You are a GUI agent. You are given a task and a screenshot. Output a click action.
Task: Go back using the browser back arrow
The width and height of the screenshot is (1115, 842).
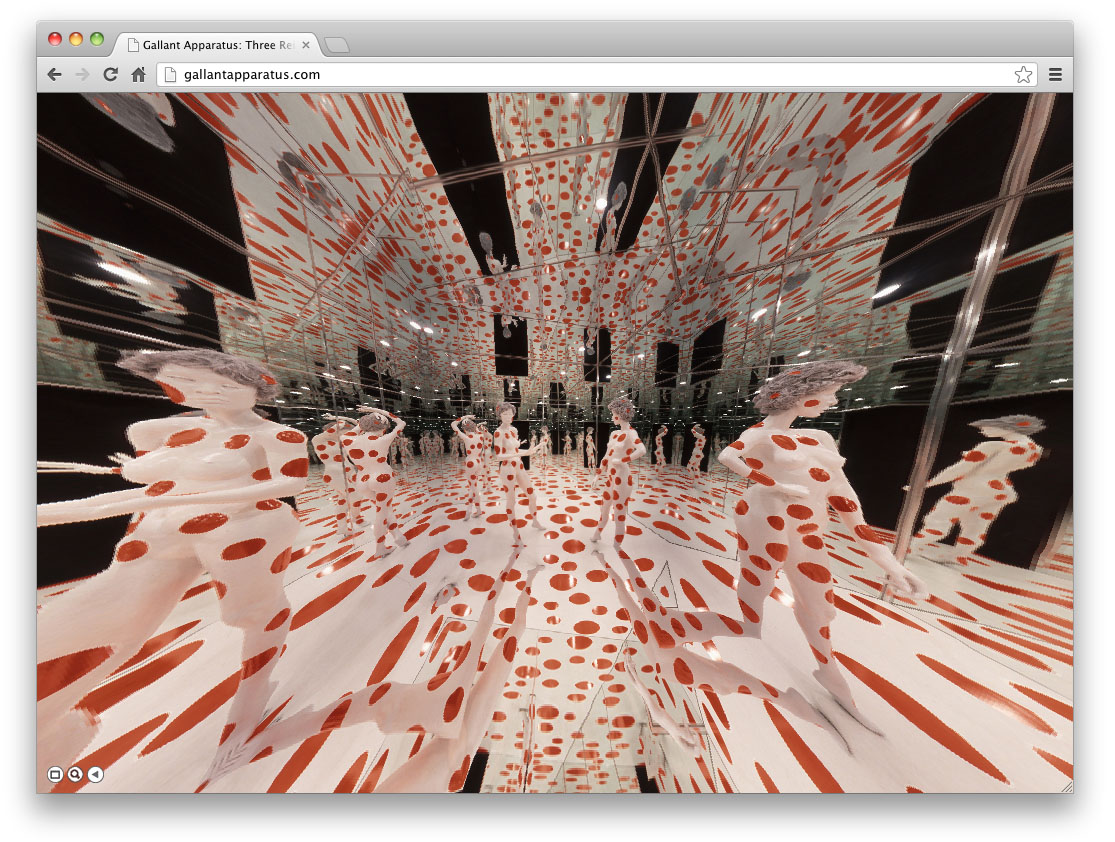(x=55, y=75)
